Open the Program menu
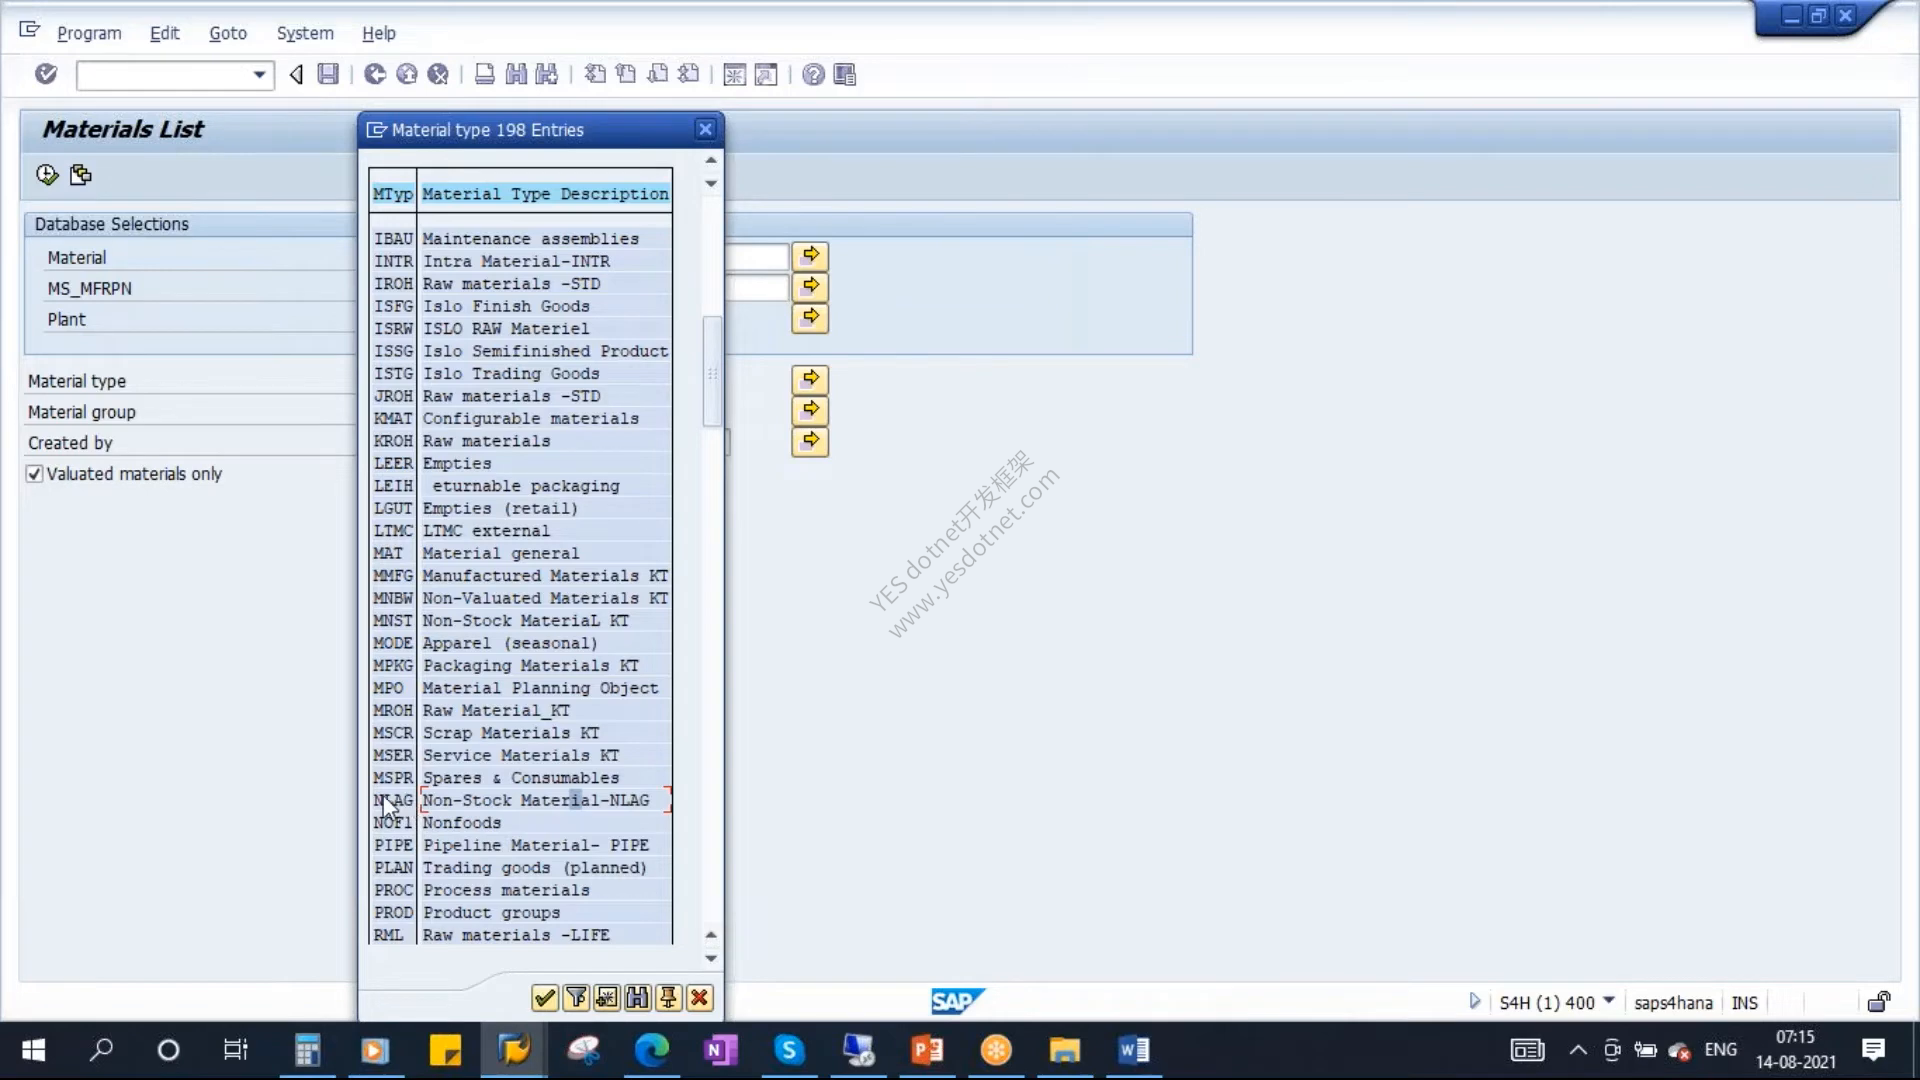This screenshot has width=1920, height=1080. tap(89, 33)
